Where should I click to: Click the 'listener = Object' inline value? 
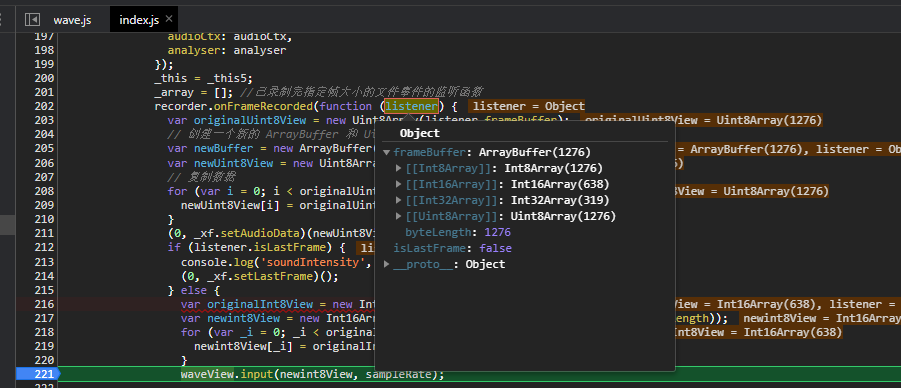526,106
